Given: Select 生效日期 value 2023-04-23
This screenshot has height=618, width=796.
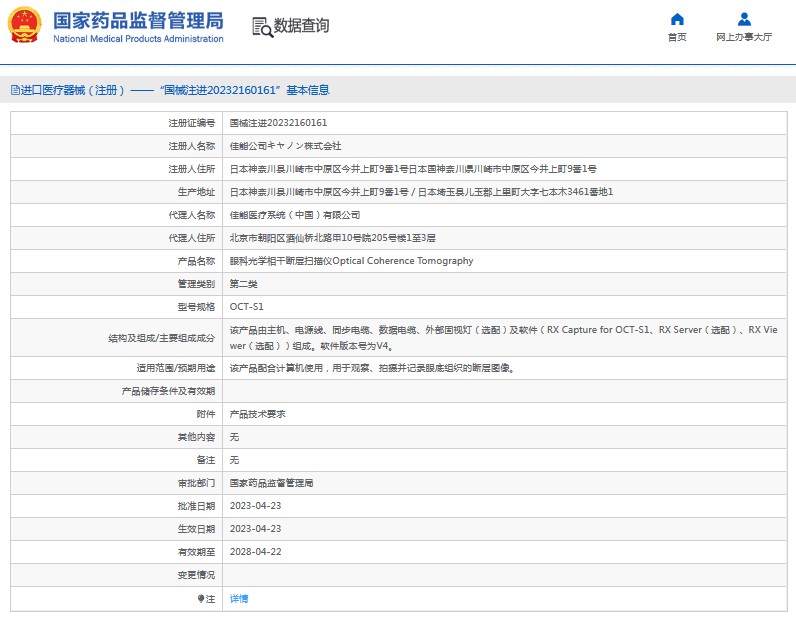Looking at the screenshot, I should point(255,529).
